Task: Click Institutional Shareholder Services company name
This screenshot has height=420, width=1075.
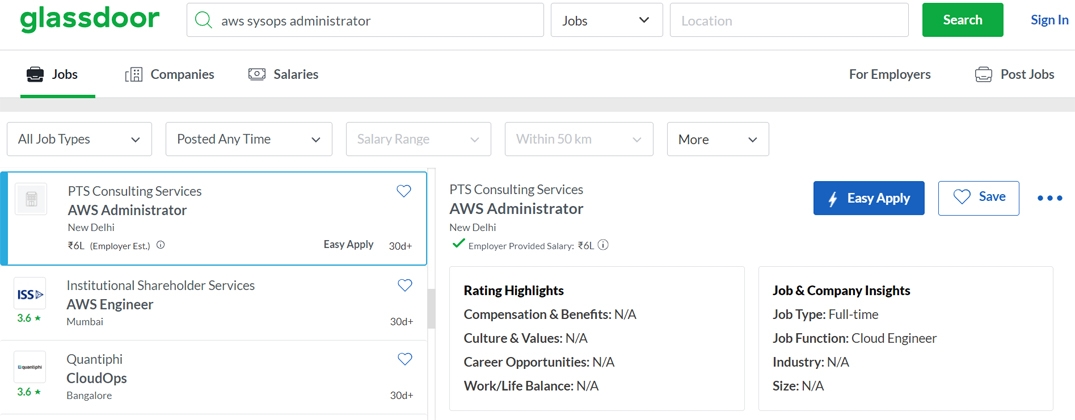Action: [160, 285]
